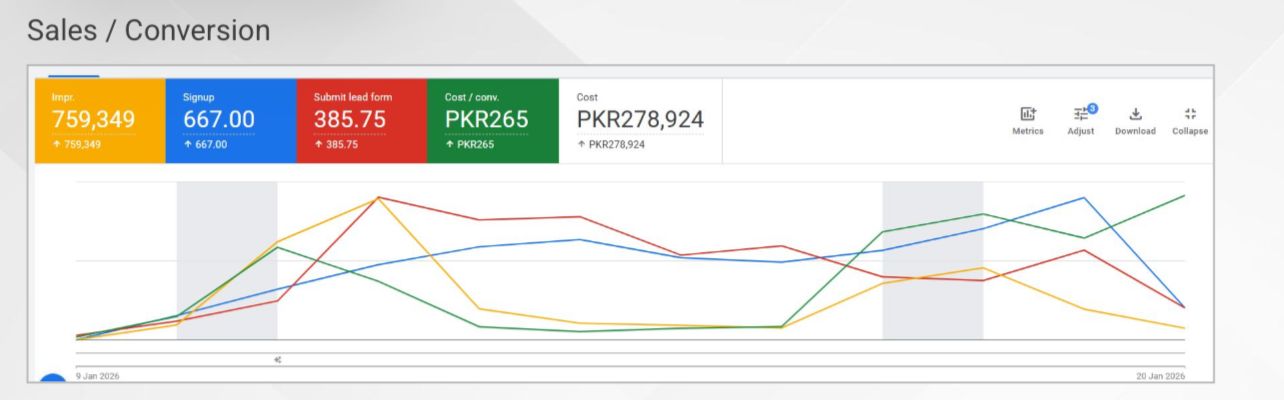1284x400 pixels.
Task: Toggle the red Submit lead form card
Action: (x=361, y=120)
